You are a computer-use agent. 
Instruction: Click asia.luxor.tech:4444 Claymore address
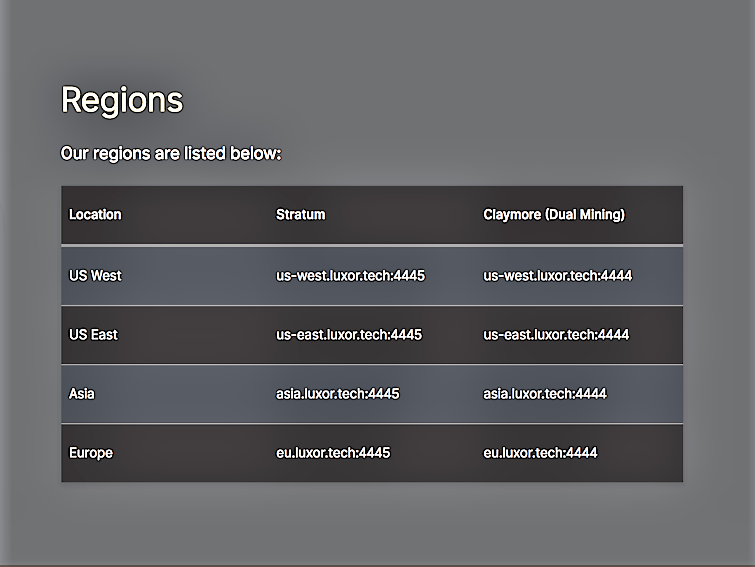545,394
